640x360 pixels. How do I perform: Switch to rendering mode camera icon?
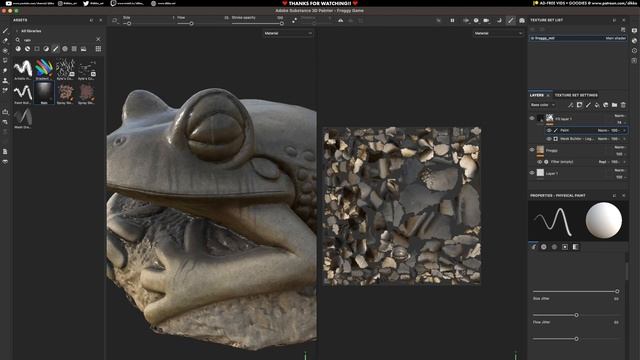pos(522,20)
